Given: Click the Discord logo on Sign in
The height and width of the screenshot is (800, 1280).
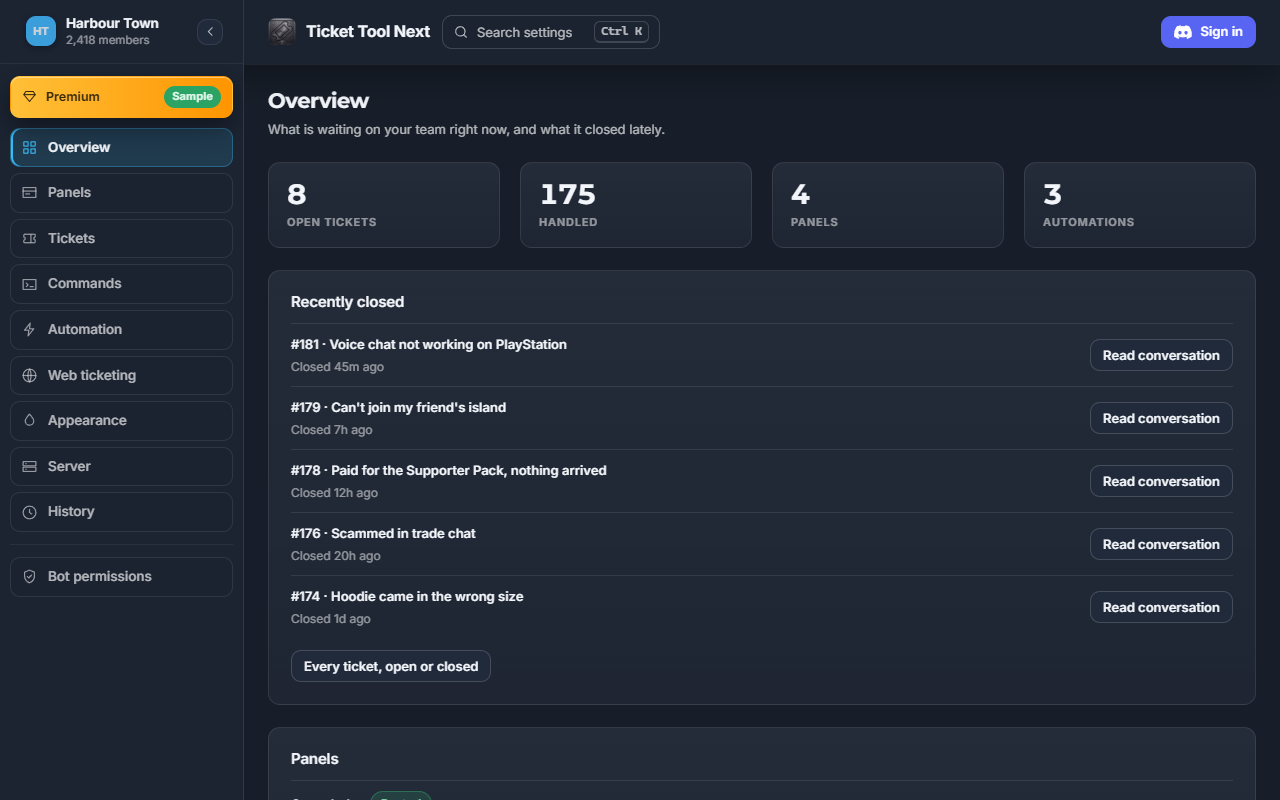Looking at the screenshot, I should (1183, 32).
